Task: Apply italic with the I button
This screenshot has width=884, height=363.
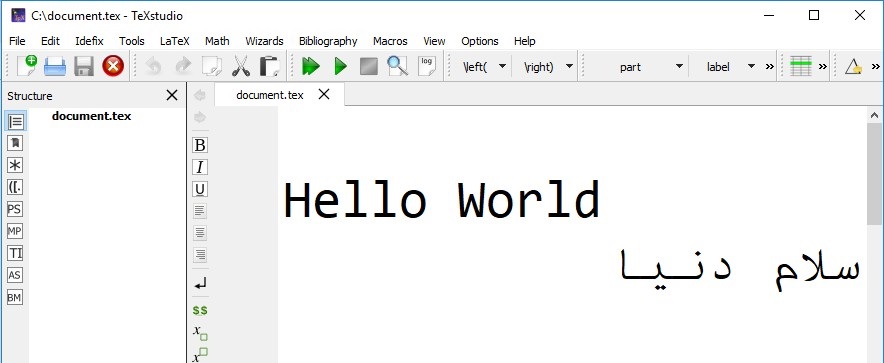Action: (200, 167)
